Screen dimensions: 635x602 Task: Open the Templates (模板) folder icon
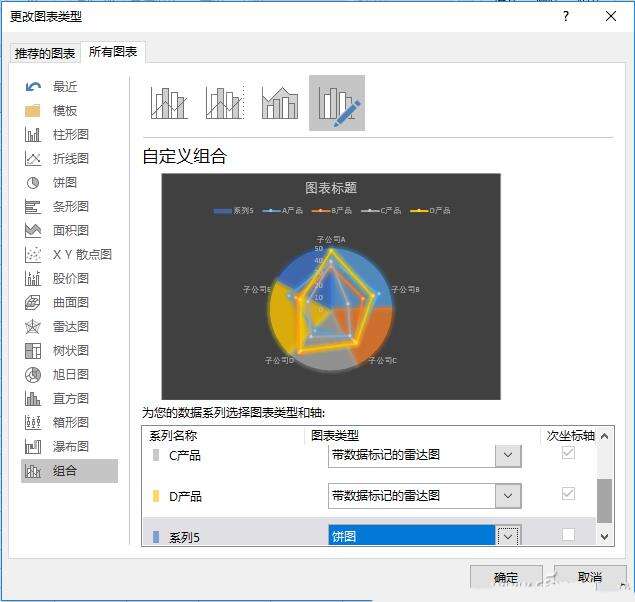(33, 111)
